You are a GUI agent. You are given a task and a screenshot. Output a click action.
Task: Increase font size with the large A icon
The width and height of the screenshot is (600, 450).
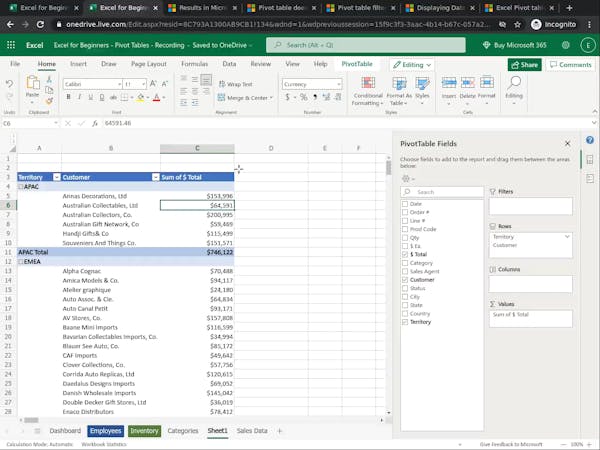[x=153, y=84]
